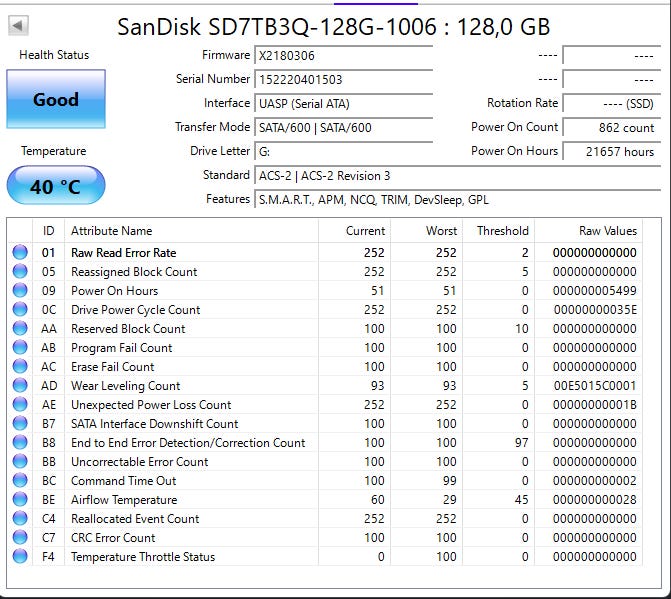Click the status orb for Wear Leveling Count

point(20,385)
